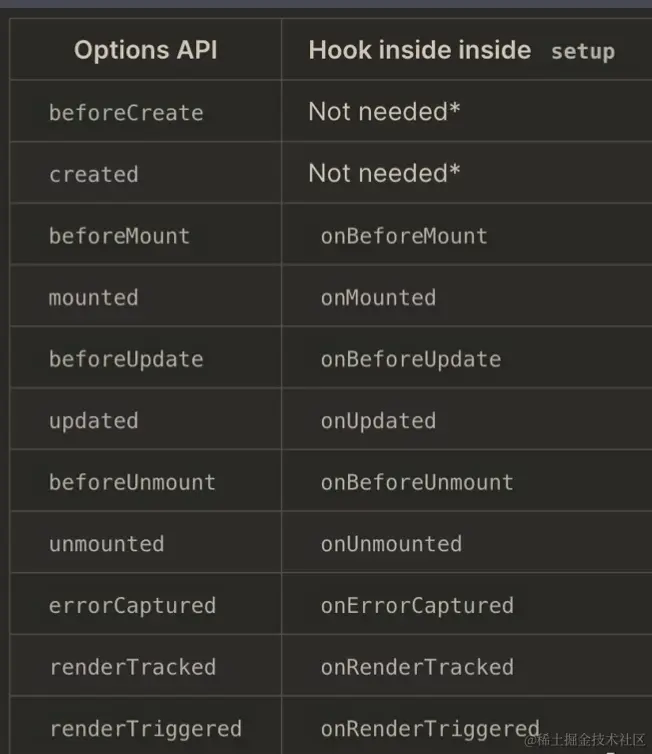Click "Not needed*" in the created row
This screenshot has width=652, height=754.
[384, 173]
